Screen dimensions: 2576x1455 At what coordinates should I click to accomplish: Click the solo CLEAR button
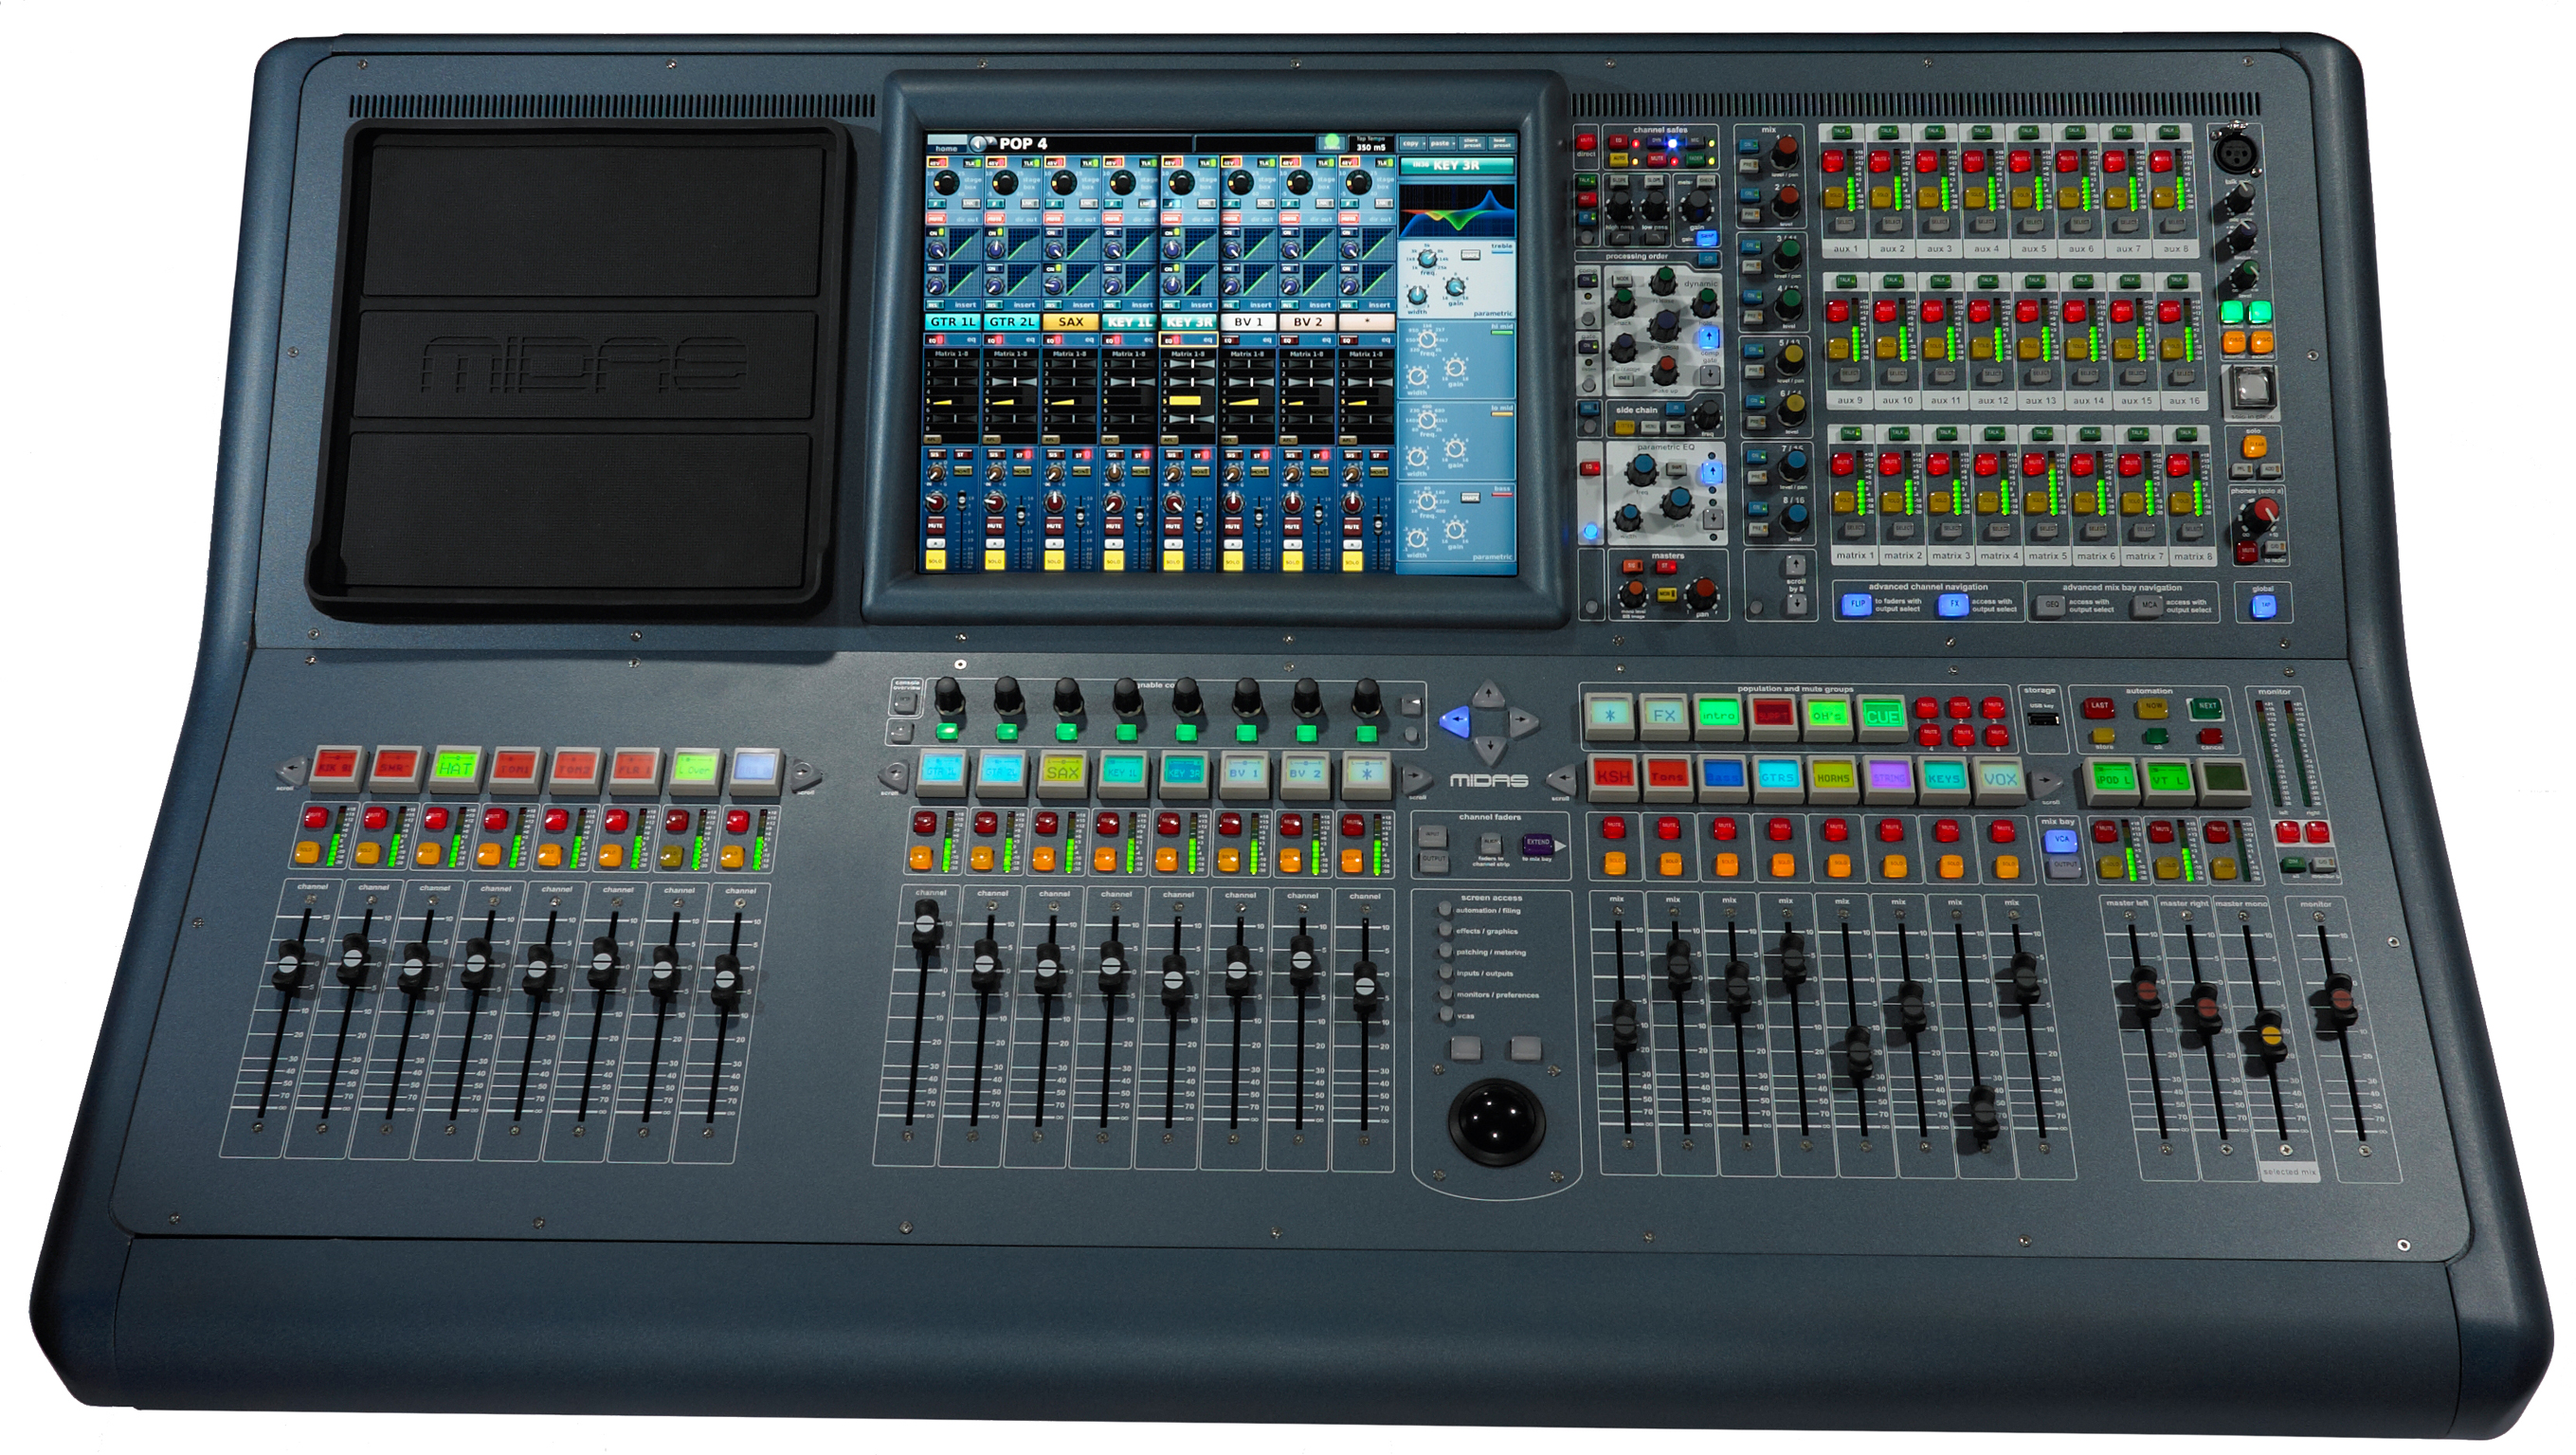[x=2255, y=446]
